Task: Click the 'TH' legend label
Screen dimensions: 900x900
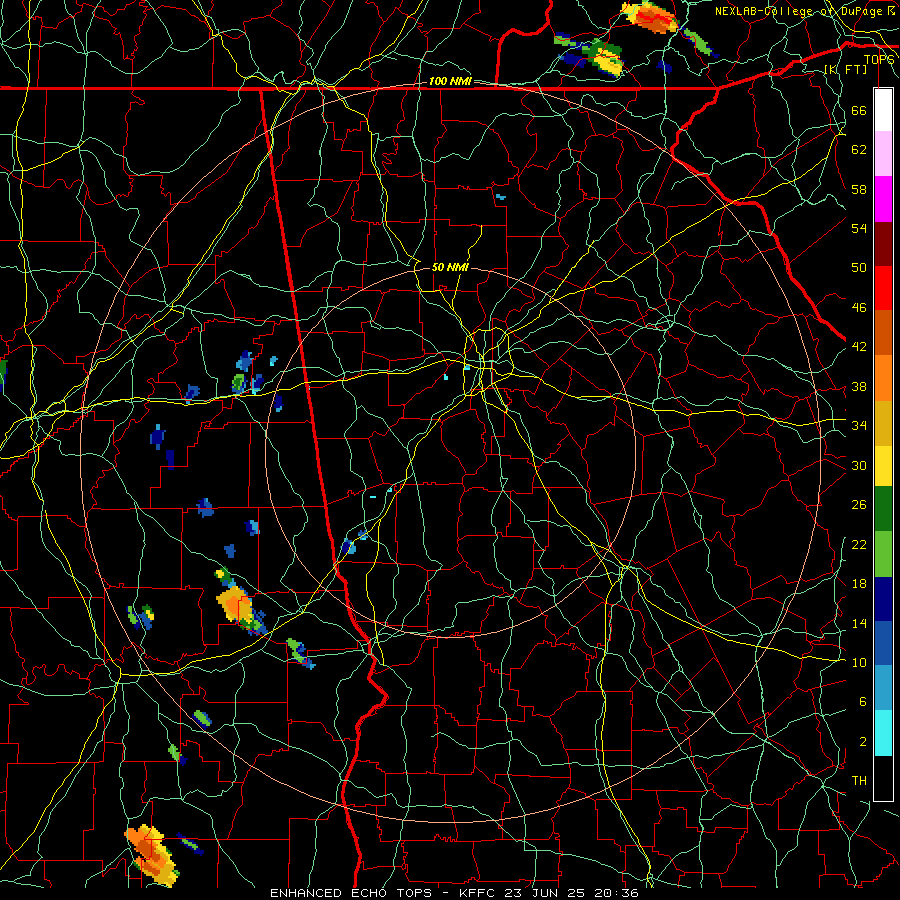Action: point(859,781)
